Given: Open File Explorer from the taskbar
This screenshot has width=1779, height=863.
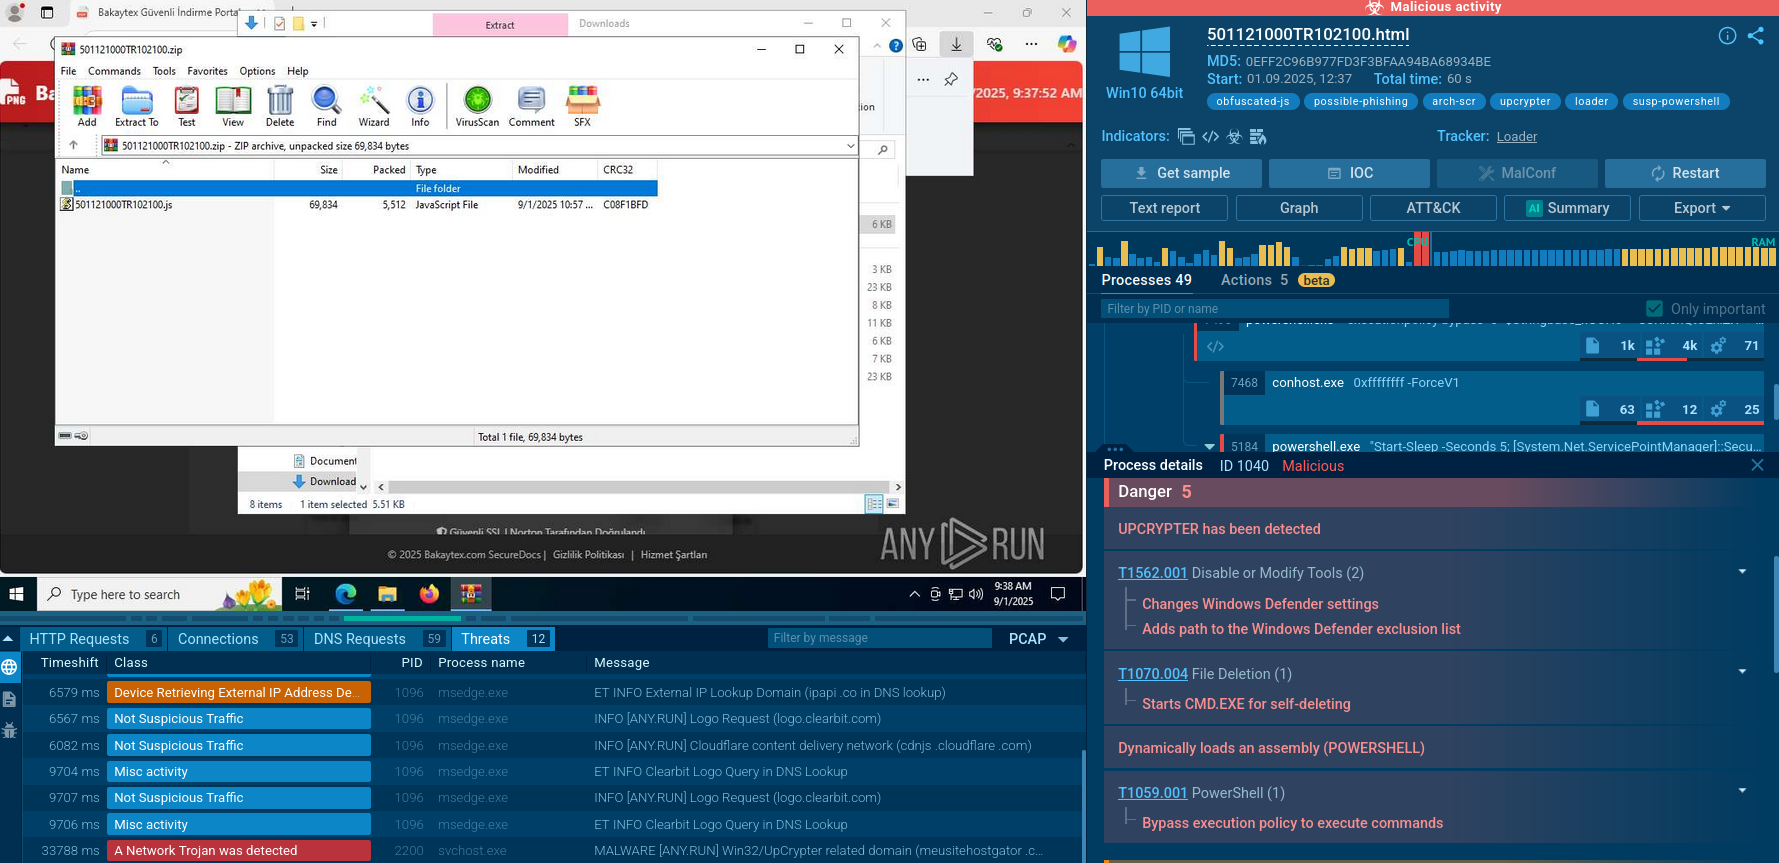Looking at the screenshot, I should click(387, 594).
